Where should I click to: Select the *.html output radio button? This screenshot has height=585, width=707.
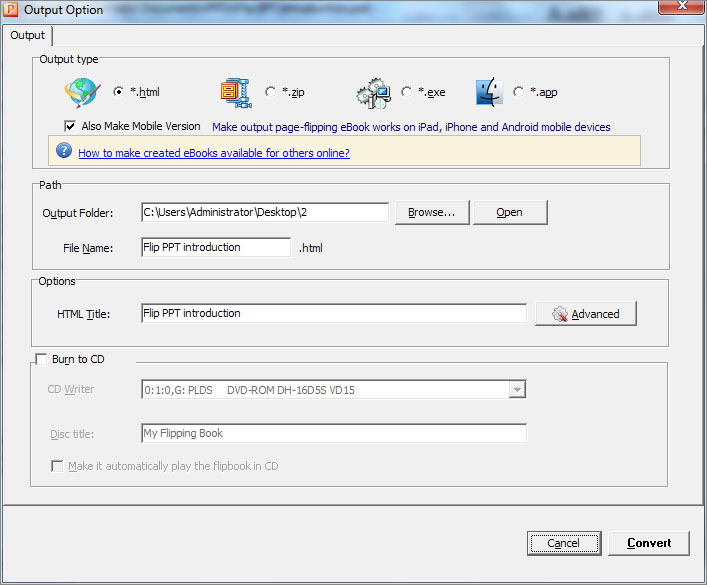tap(119, 92)
